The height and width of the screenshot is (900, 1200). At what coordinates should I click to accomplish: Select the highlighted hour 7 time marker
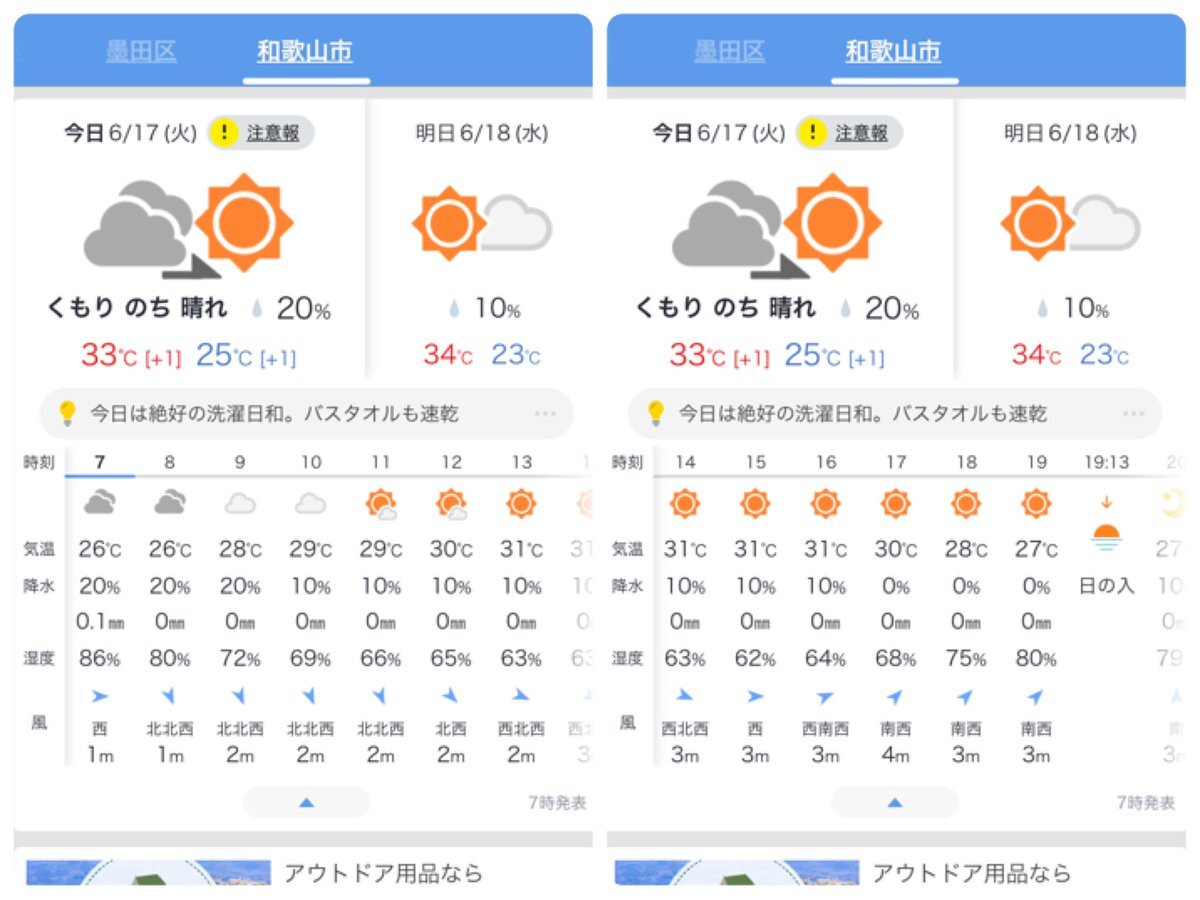100,462
